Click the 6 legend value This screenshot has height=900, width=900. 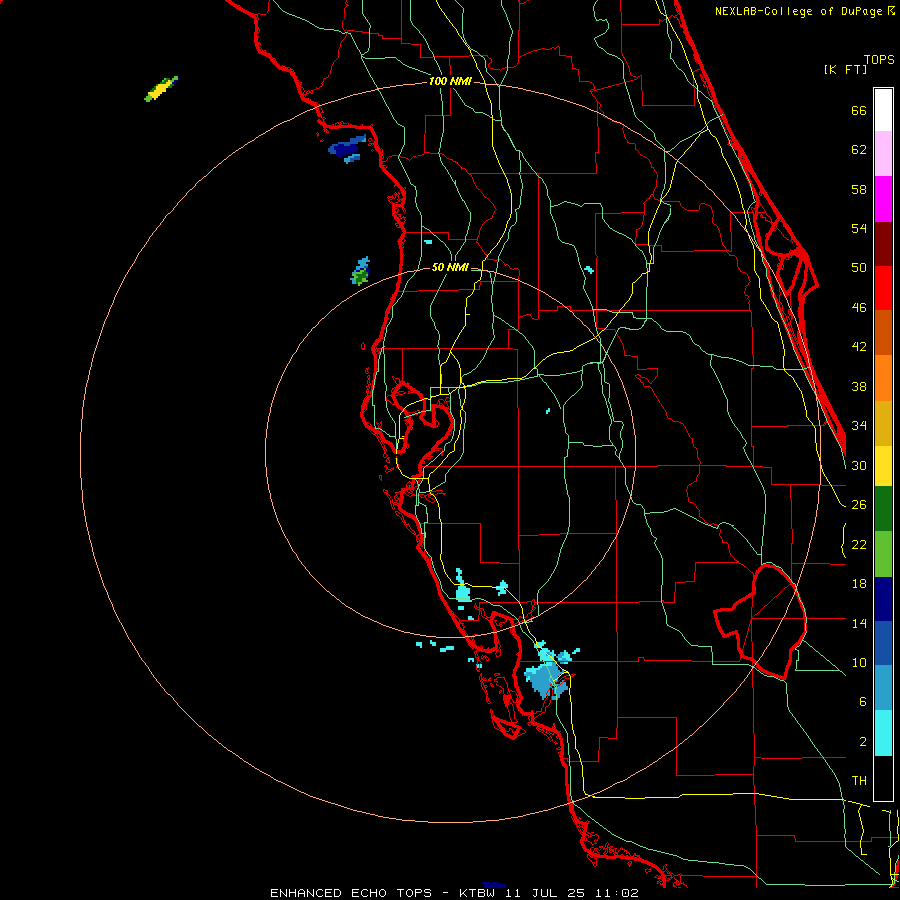pyautogui.click(x=862, y=701)
